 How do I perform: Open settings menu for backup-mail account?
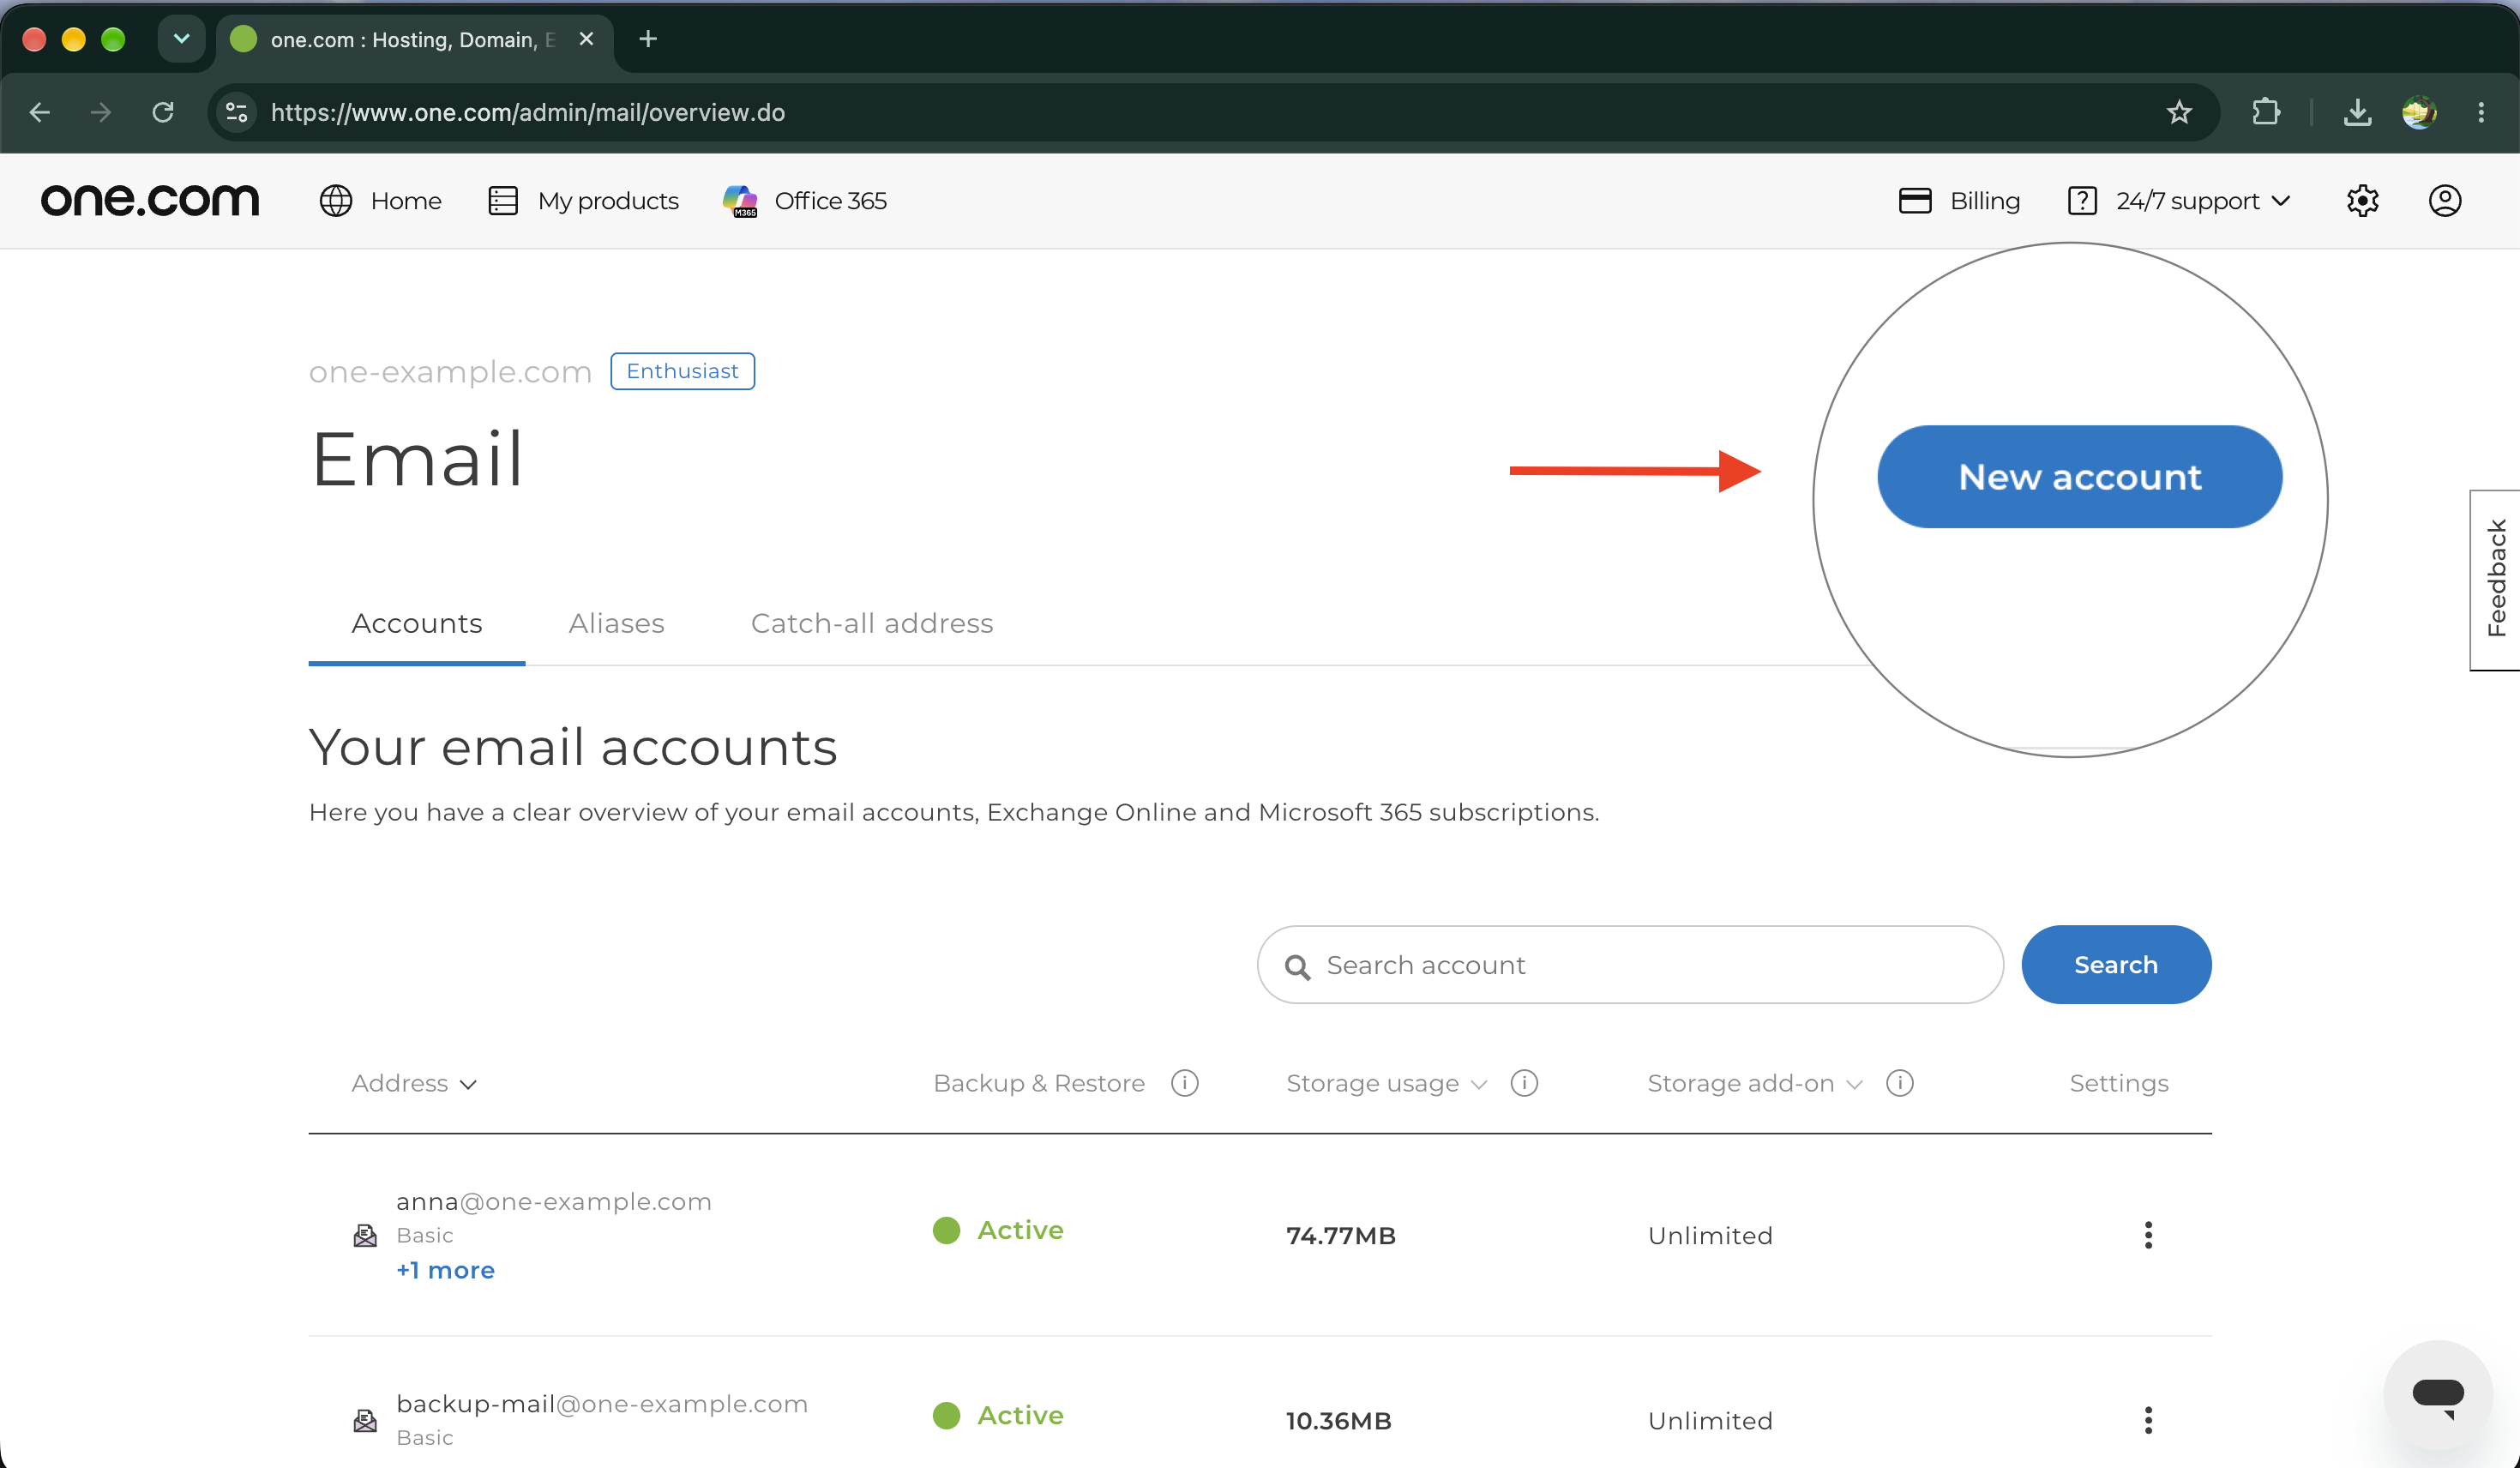click(2148, 1420)
